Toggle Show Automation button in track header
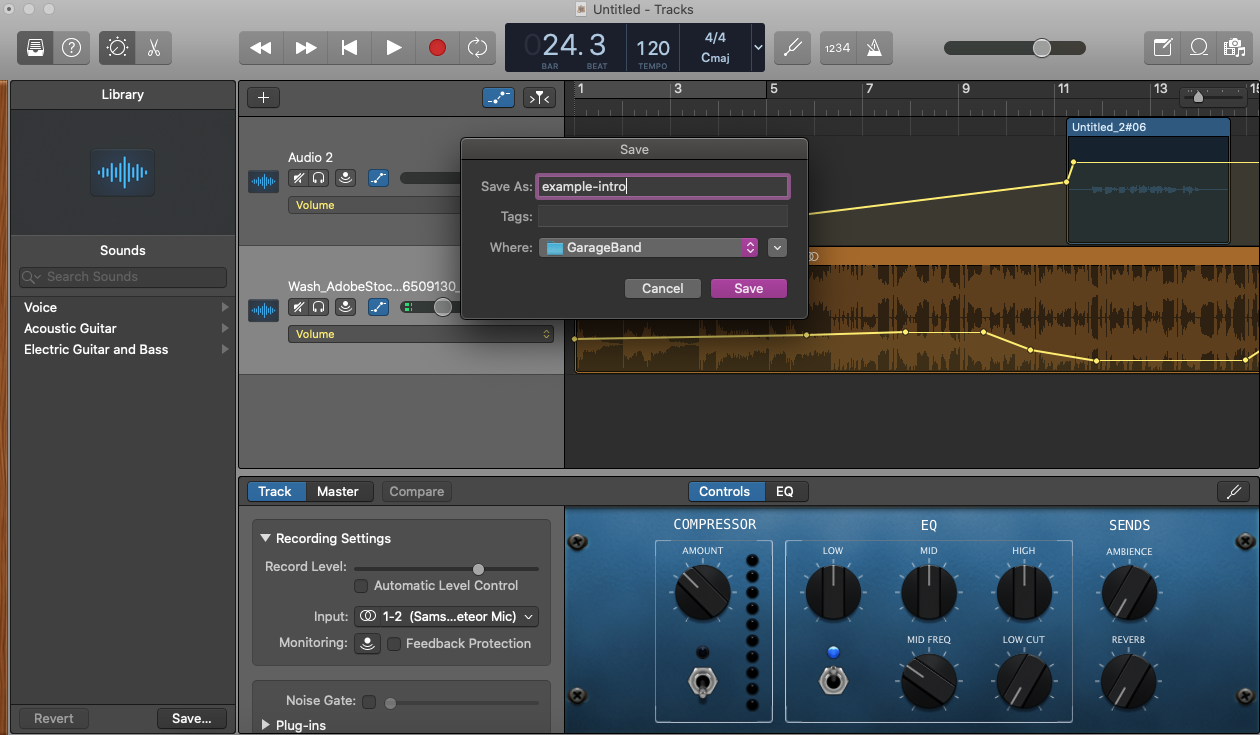Screen dimensions: 1260x735 498,97
